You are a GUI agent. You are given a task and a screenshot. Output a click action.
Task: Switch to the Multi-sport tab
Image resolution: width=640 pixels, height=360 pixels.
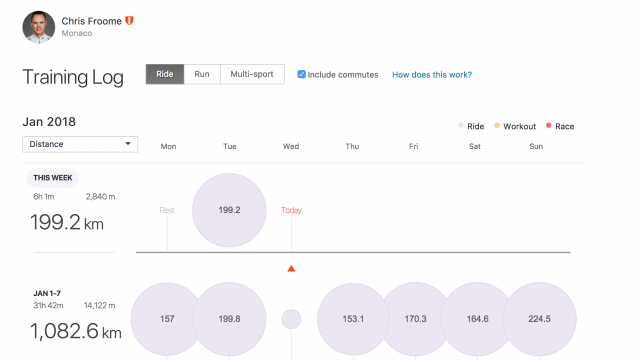coord(252,74)
